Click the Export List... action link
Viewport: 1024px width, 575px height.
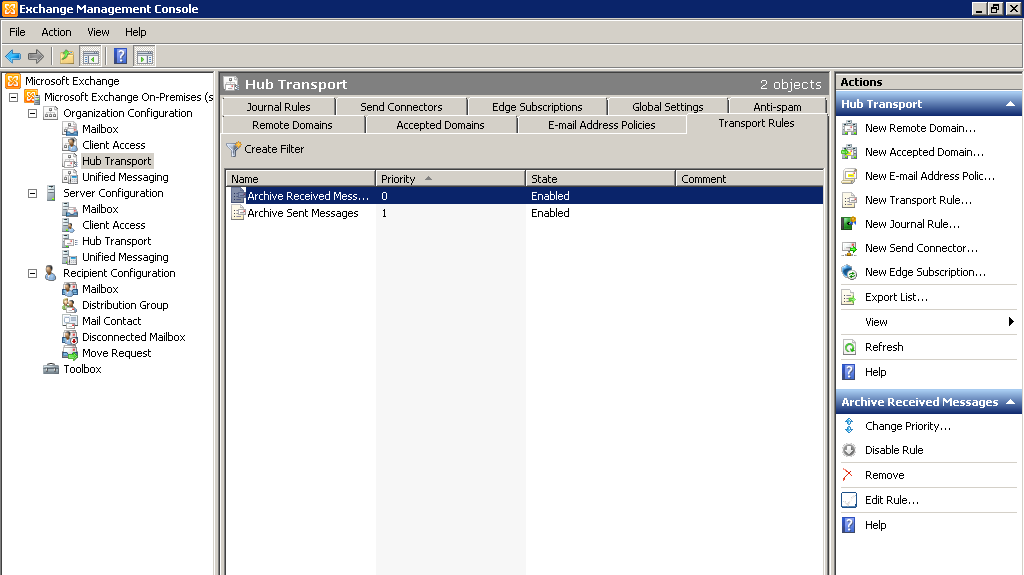pos(896,297)
